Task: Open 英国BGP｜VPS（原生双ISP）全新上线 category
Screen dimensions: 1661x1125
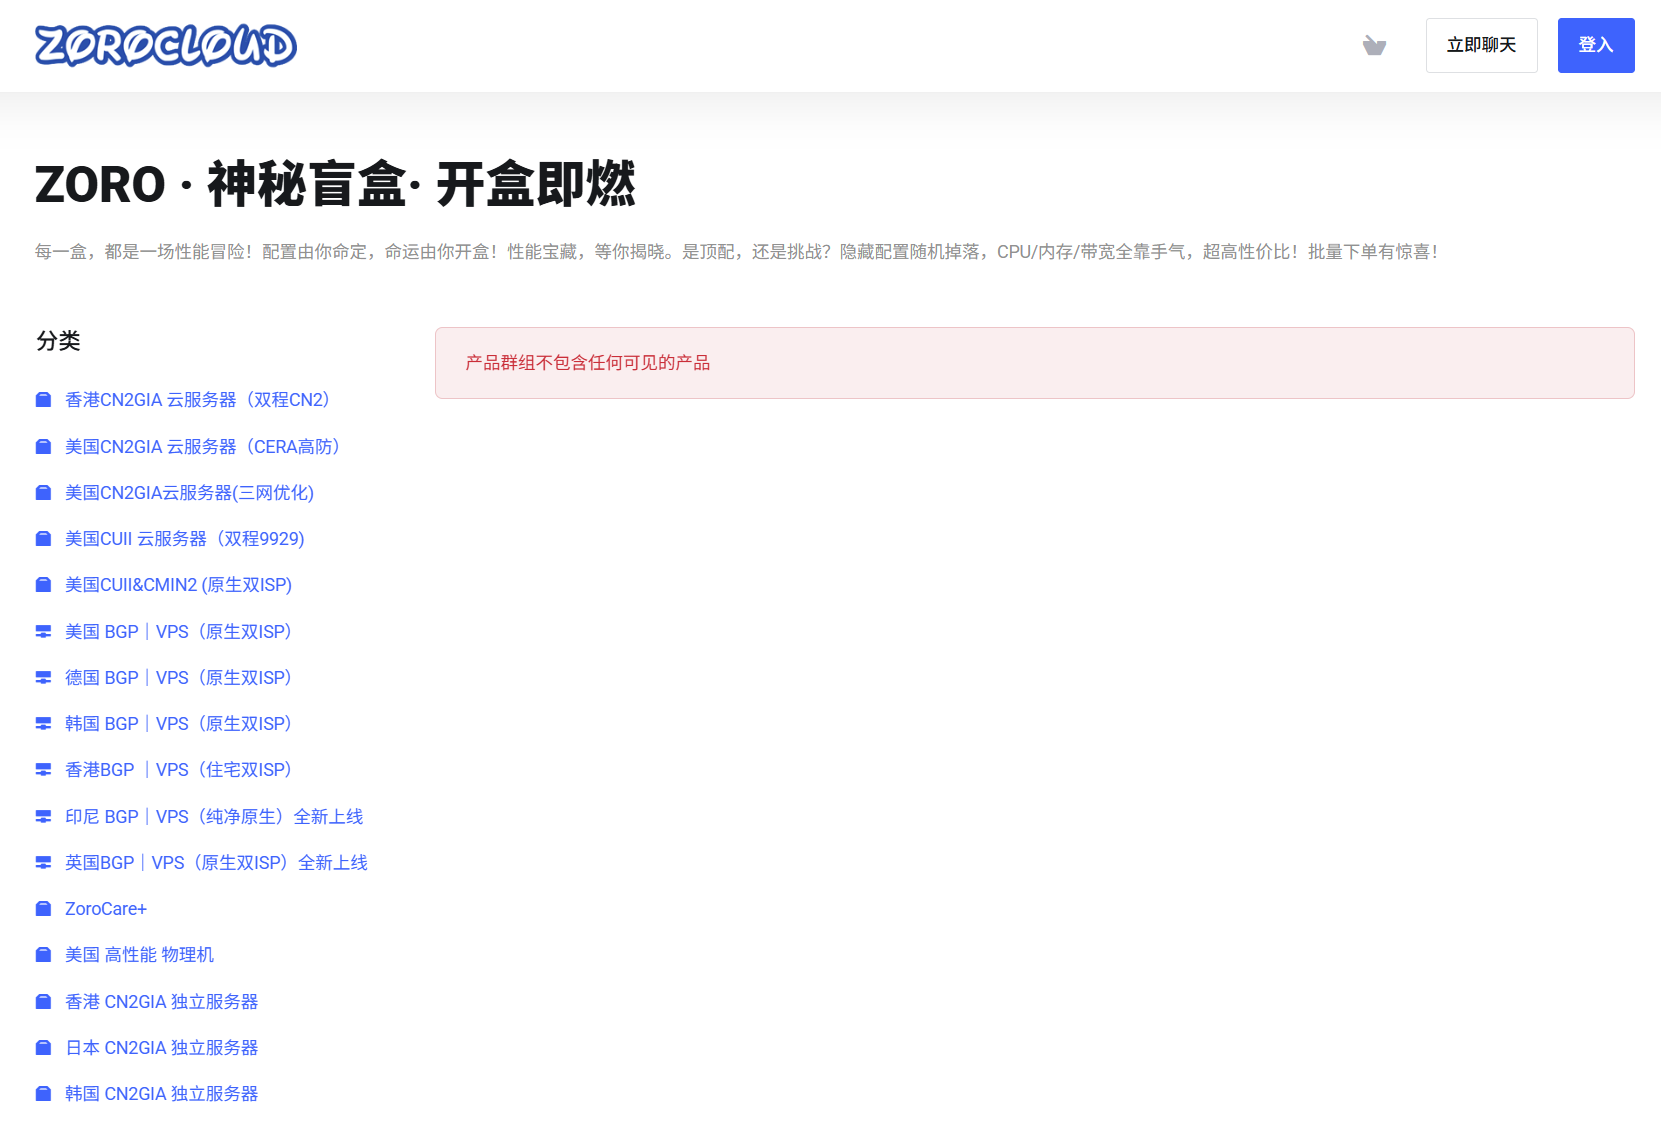Action: point(215,862)
